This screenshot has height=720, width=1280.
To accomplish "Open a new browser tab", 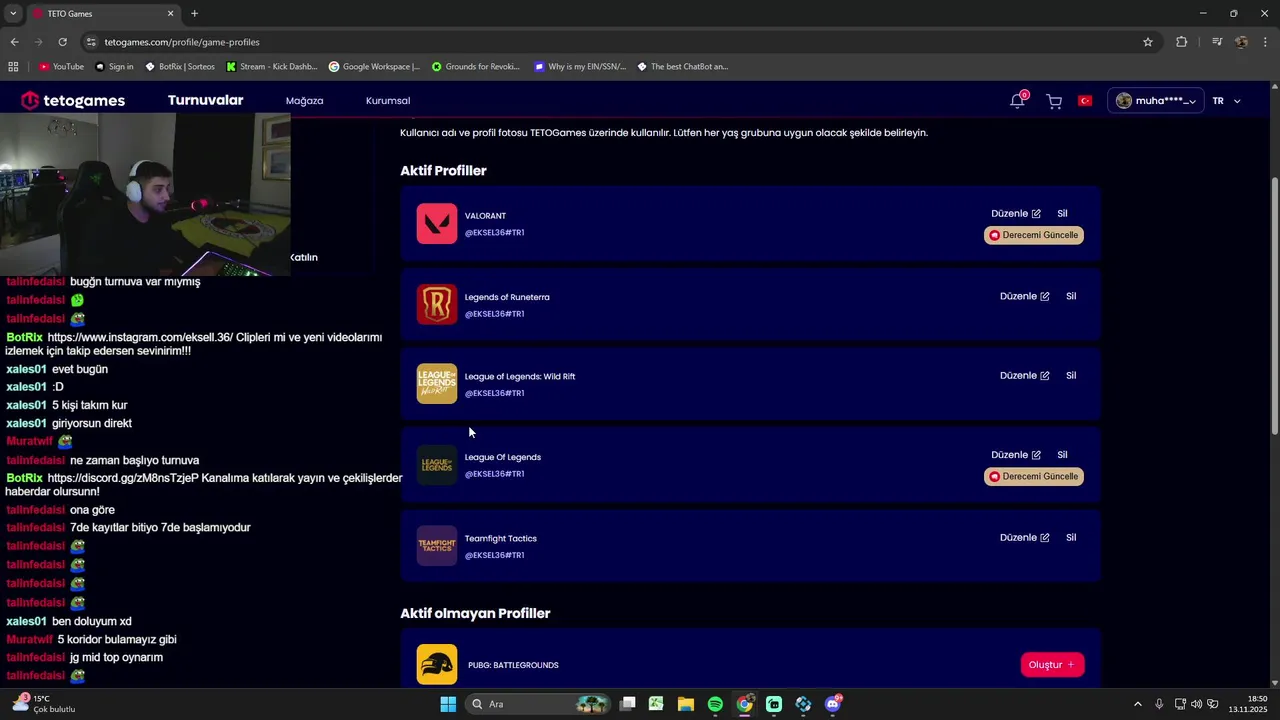I will (194, 14).
